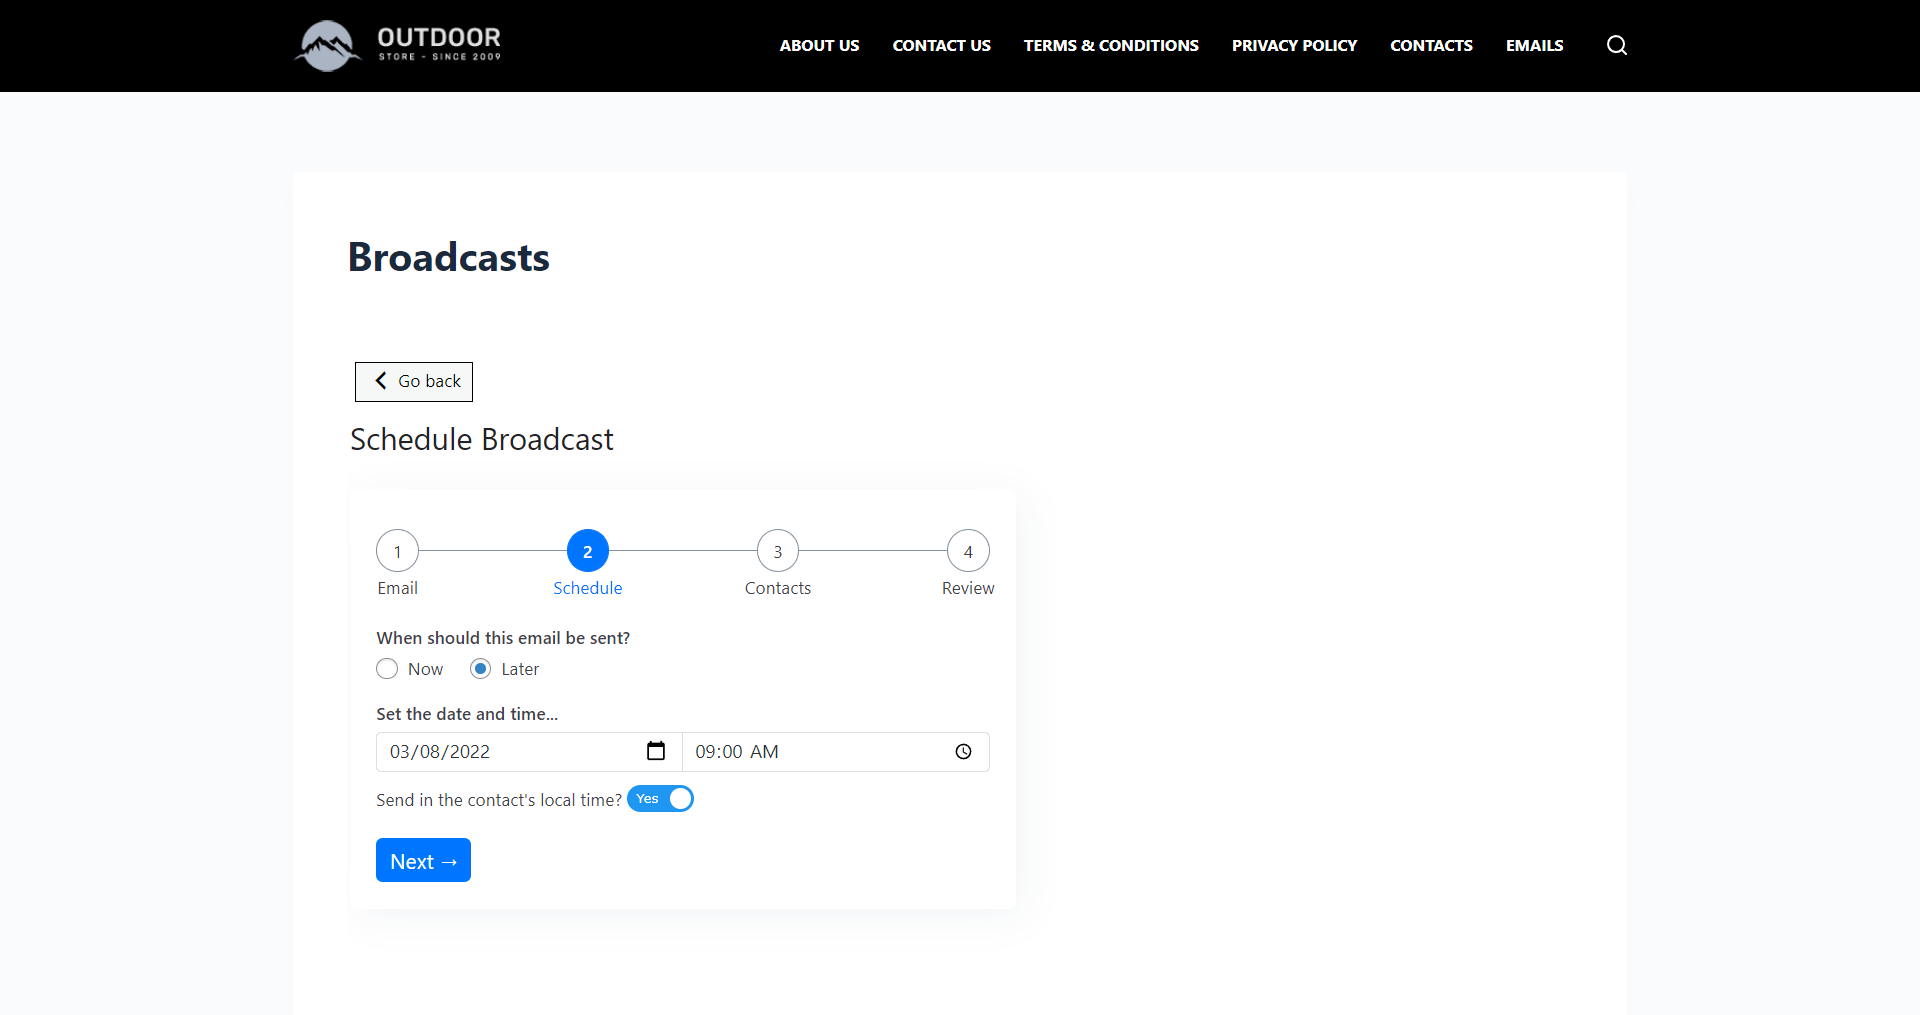Go to the Contacts menu item
The height and width of the screenshot is (1015, 1920).
click(x=1431, y=45)
